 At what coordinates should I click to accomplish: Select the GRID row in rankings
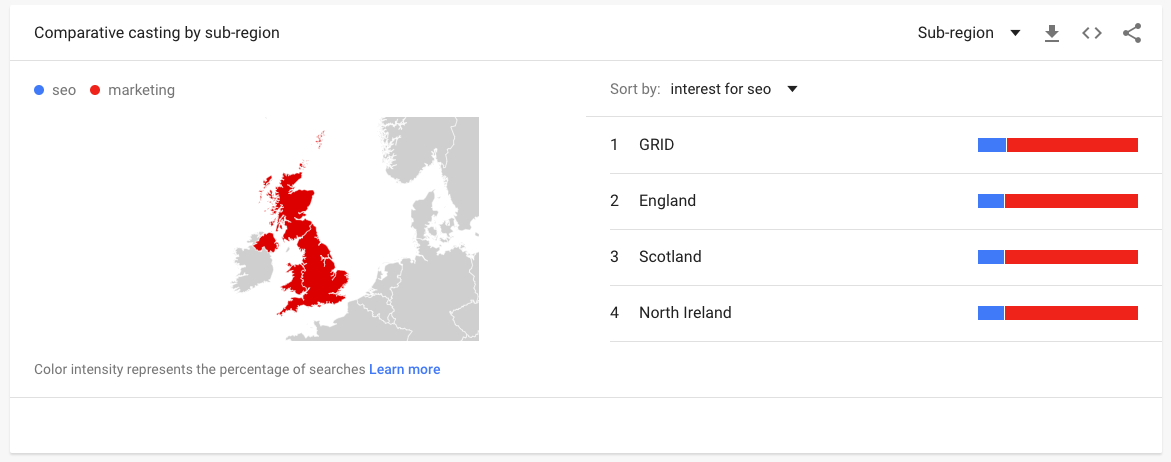tap(875, 145)
